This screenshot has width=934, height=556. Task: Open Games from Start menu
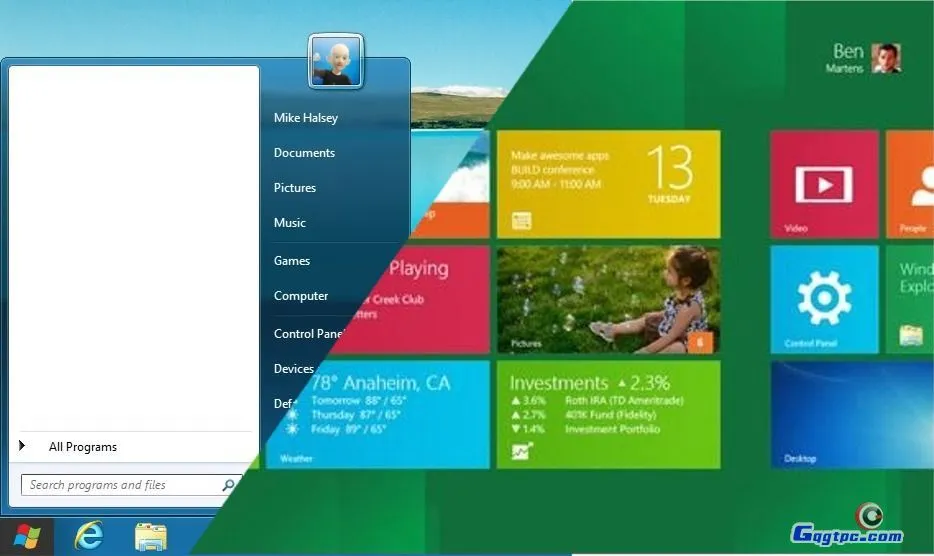(x=292, y=261)
